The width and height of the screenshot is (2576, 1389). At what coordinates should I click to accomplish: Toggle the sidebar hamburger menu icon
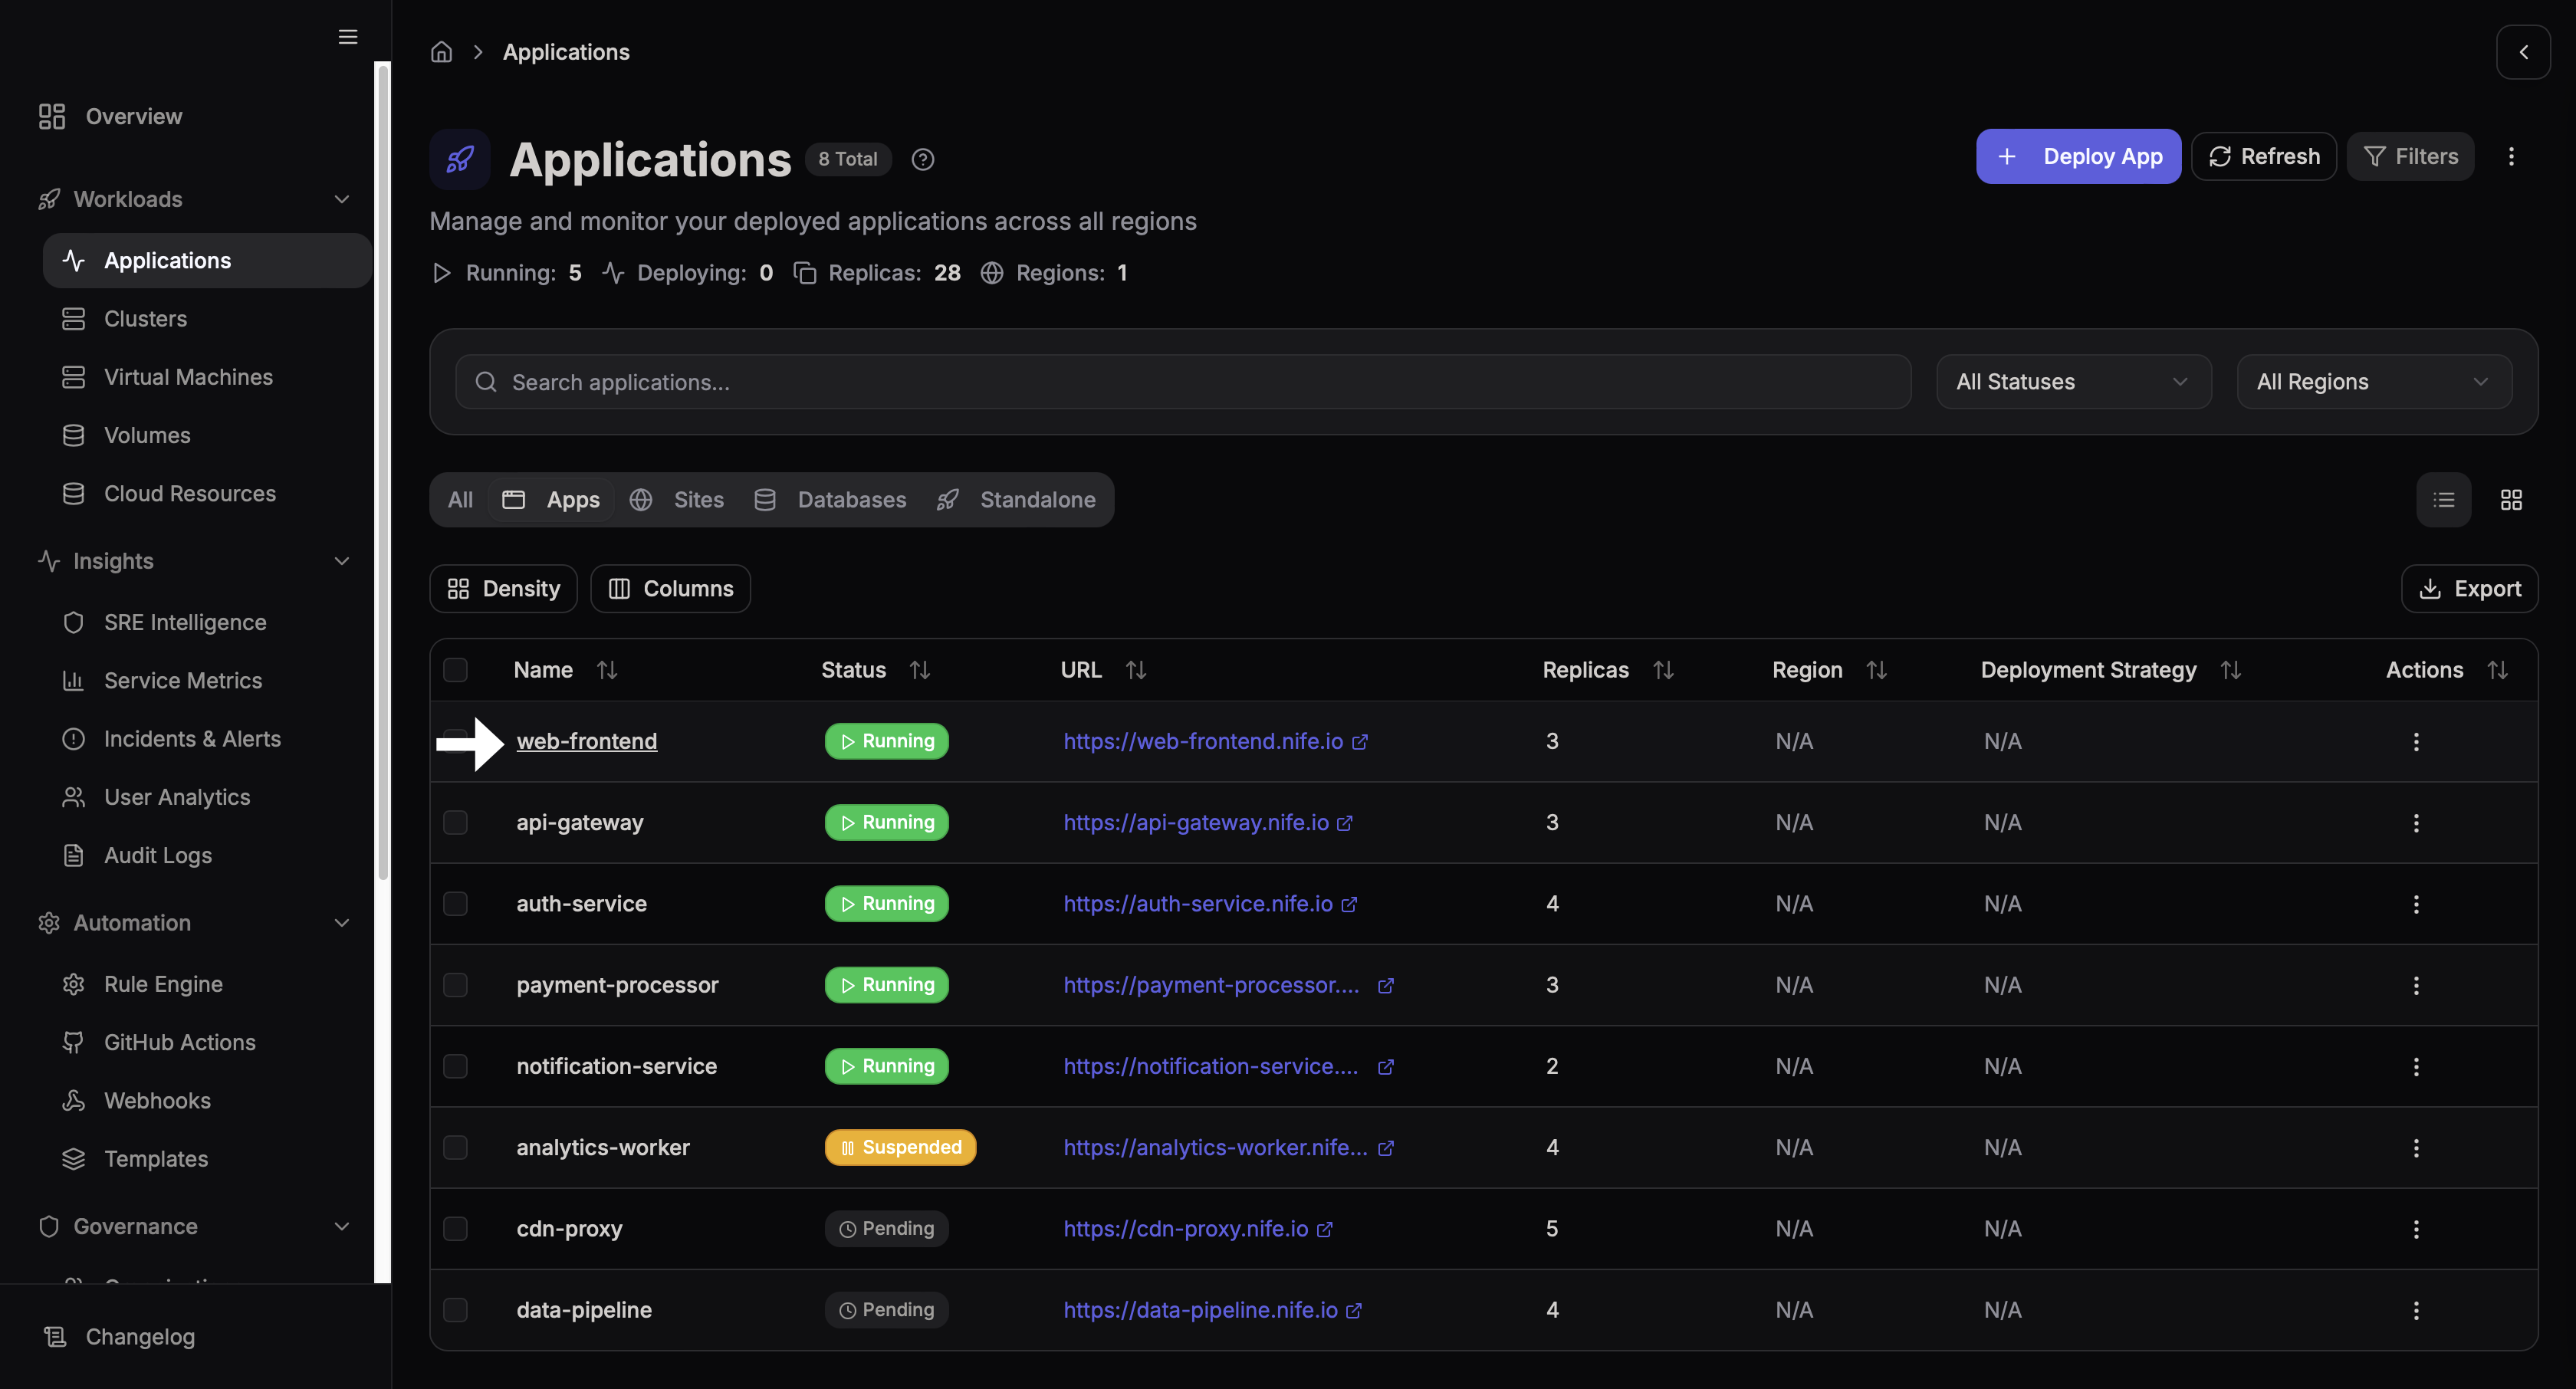pyautogui.click(x=348, y=37)
